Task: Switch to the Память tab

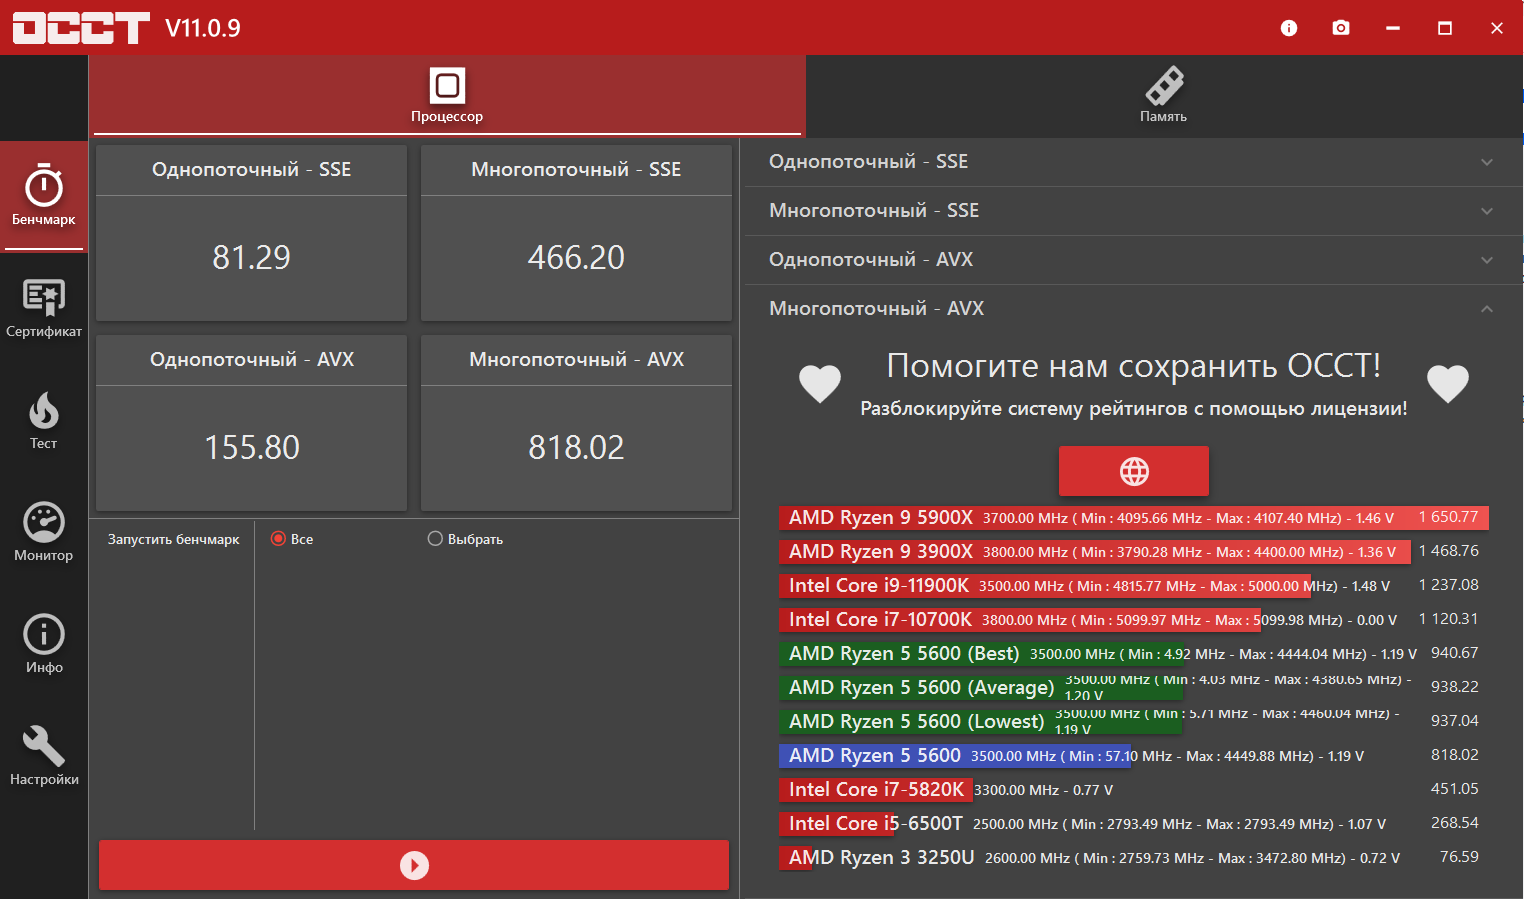Action: pyautogui.click(x=1164, y=95)
